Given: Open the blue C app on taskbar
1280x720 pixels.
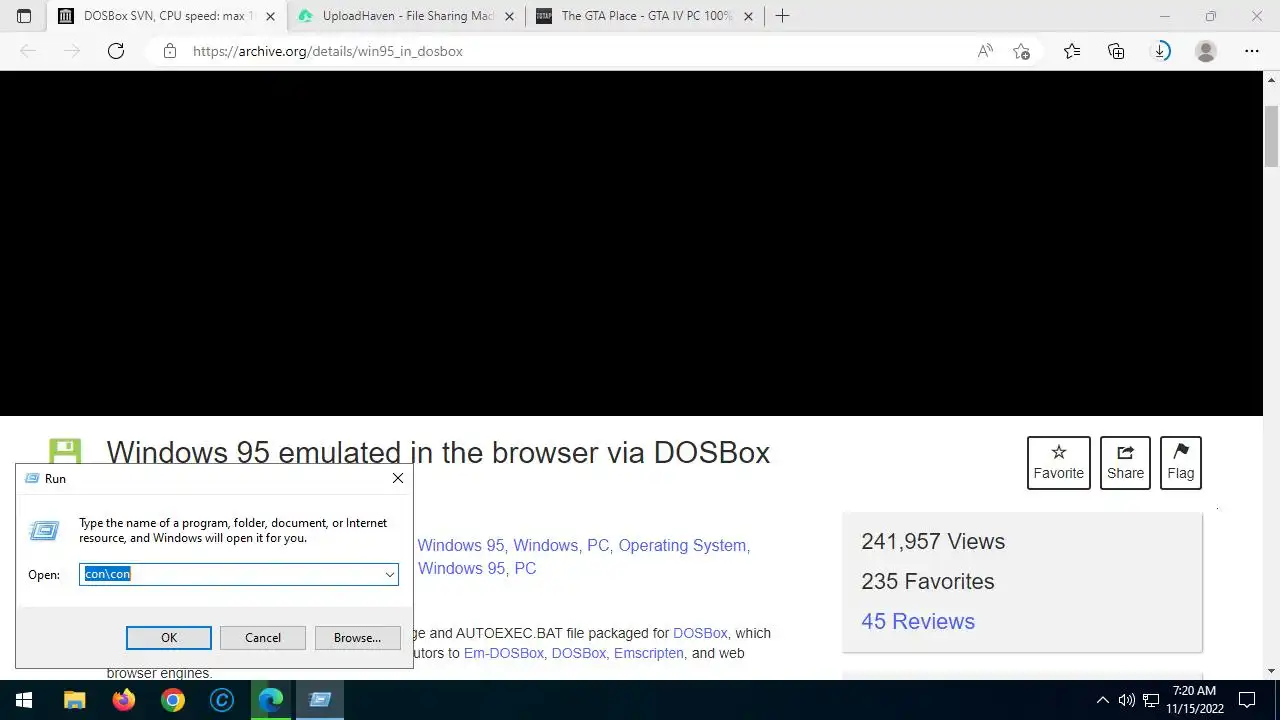Looking at the screenshot, I should click(222, 700).
